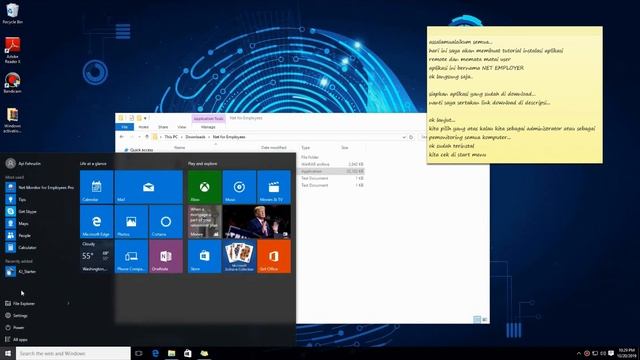Launch Microsoft Solitaire Collection tile

239,256
